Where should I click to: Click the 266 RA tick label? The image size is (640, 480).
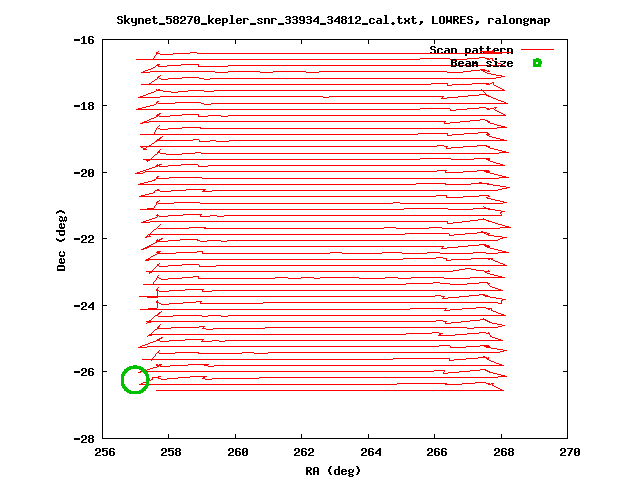tap(437, 452)
